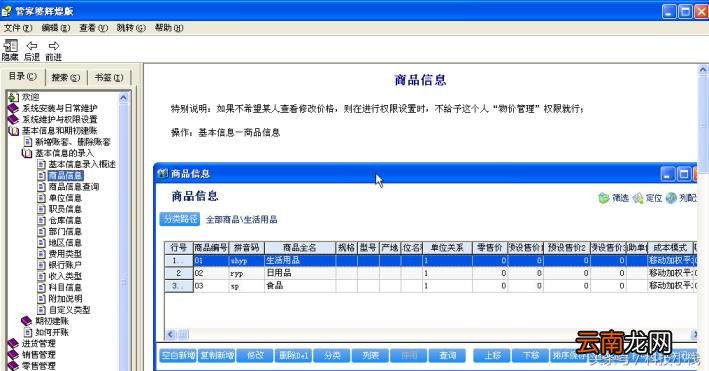The width and height of the screenshot is (709, 371).
Task: Click the 下移 button
Action: click(531, 356)
